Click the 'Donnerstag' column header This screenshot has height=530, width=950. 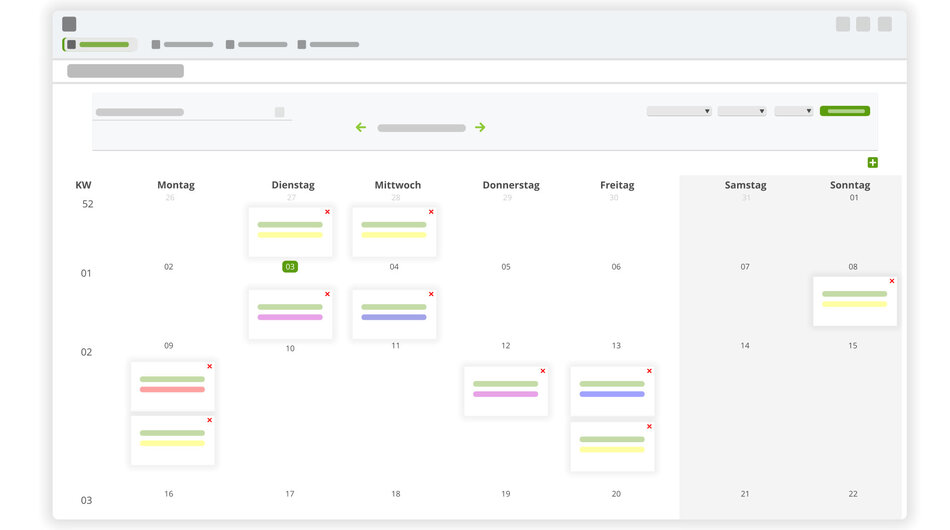click(511, 185)
